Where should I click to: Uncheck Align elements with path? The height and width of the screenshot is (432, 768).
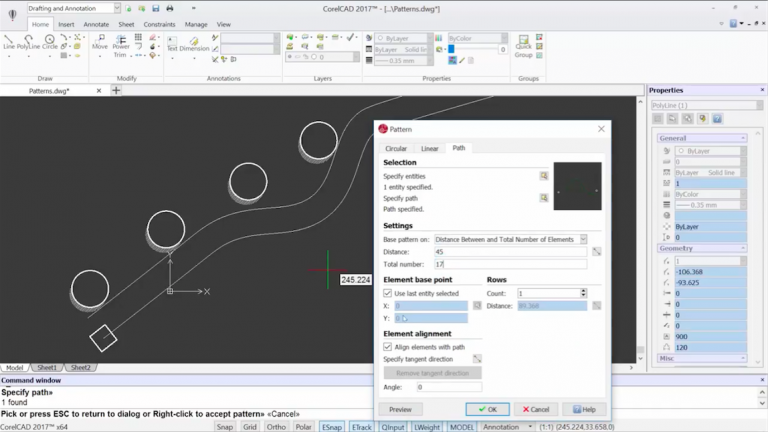[x=388, y=347]
